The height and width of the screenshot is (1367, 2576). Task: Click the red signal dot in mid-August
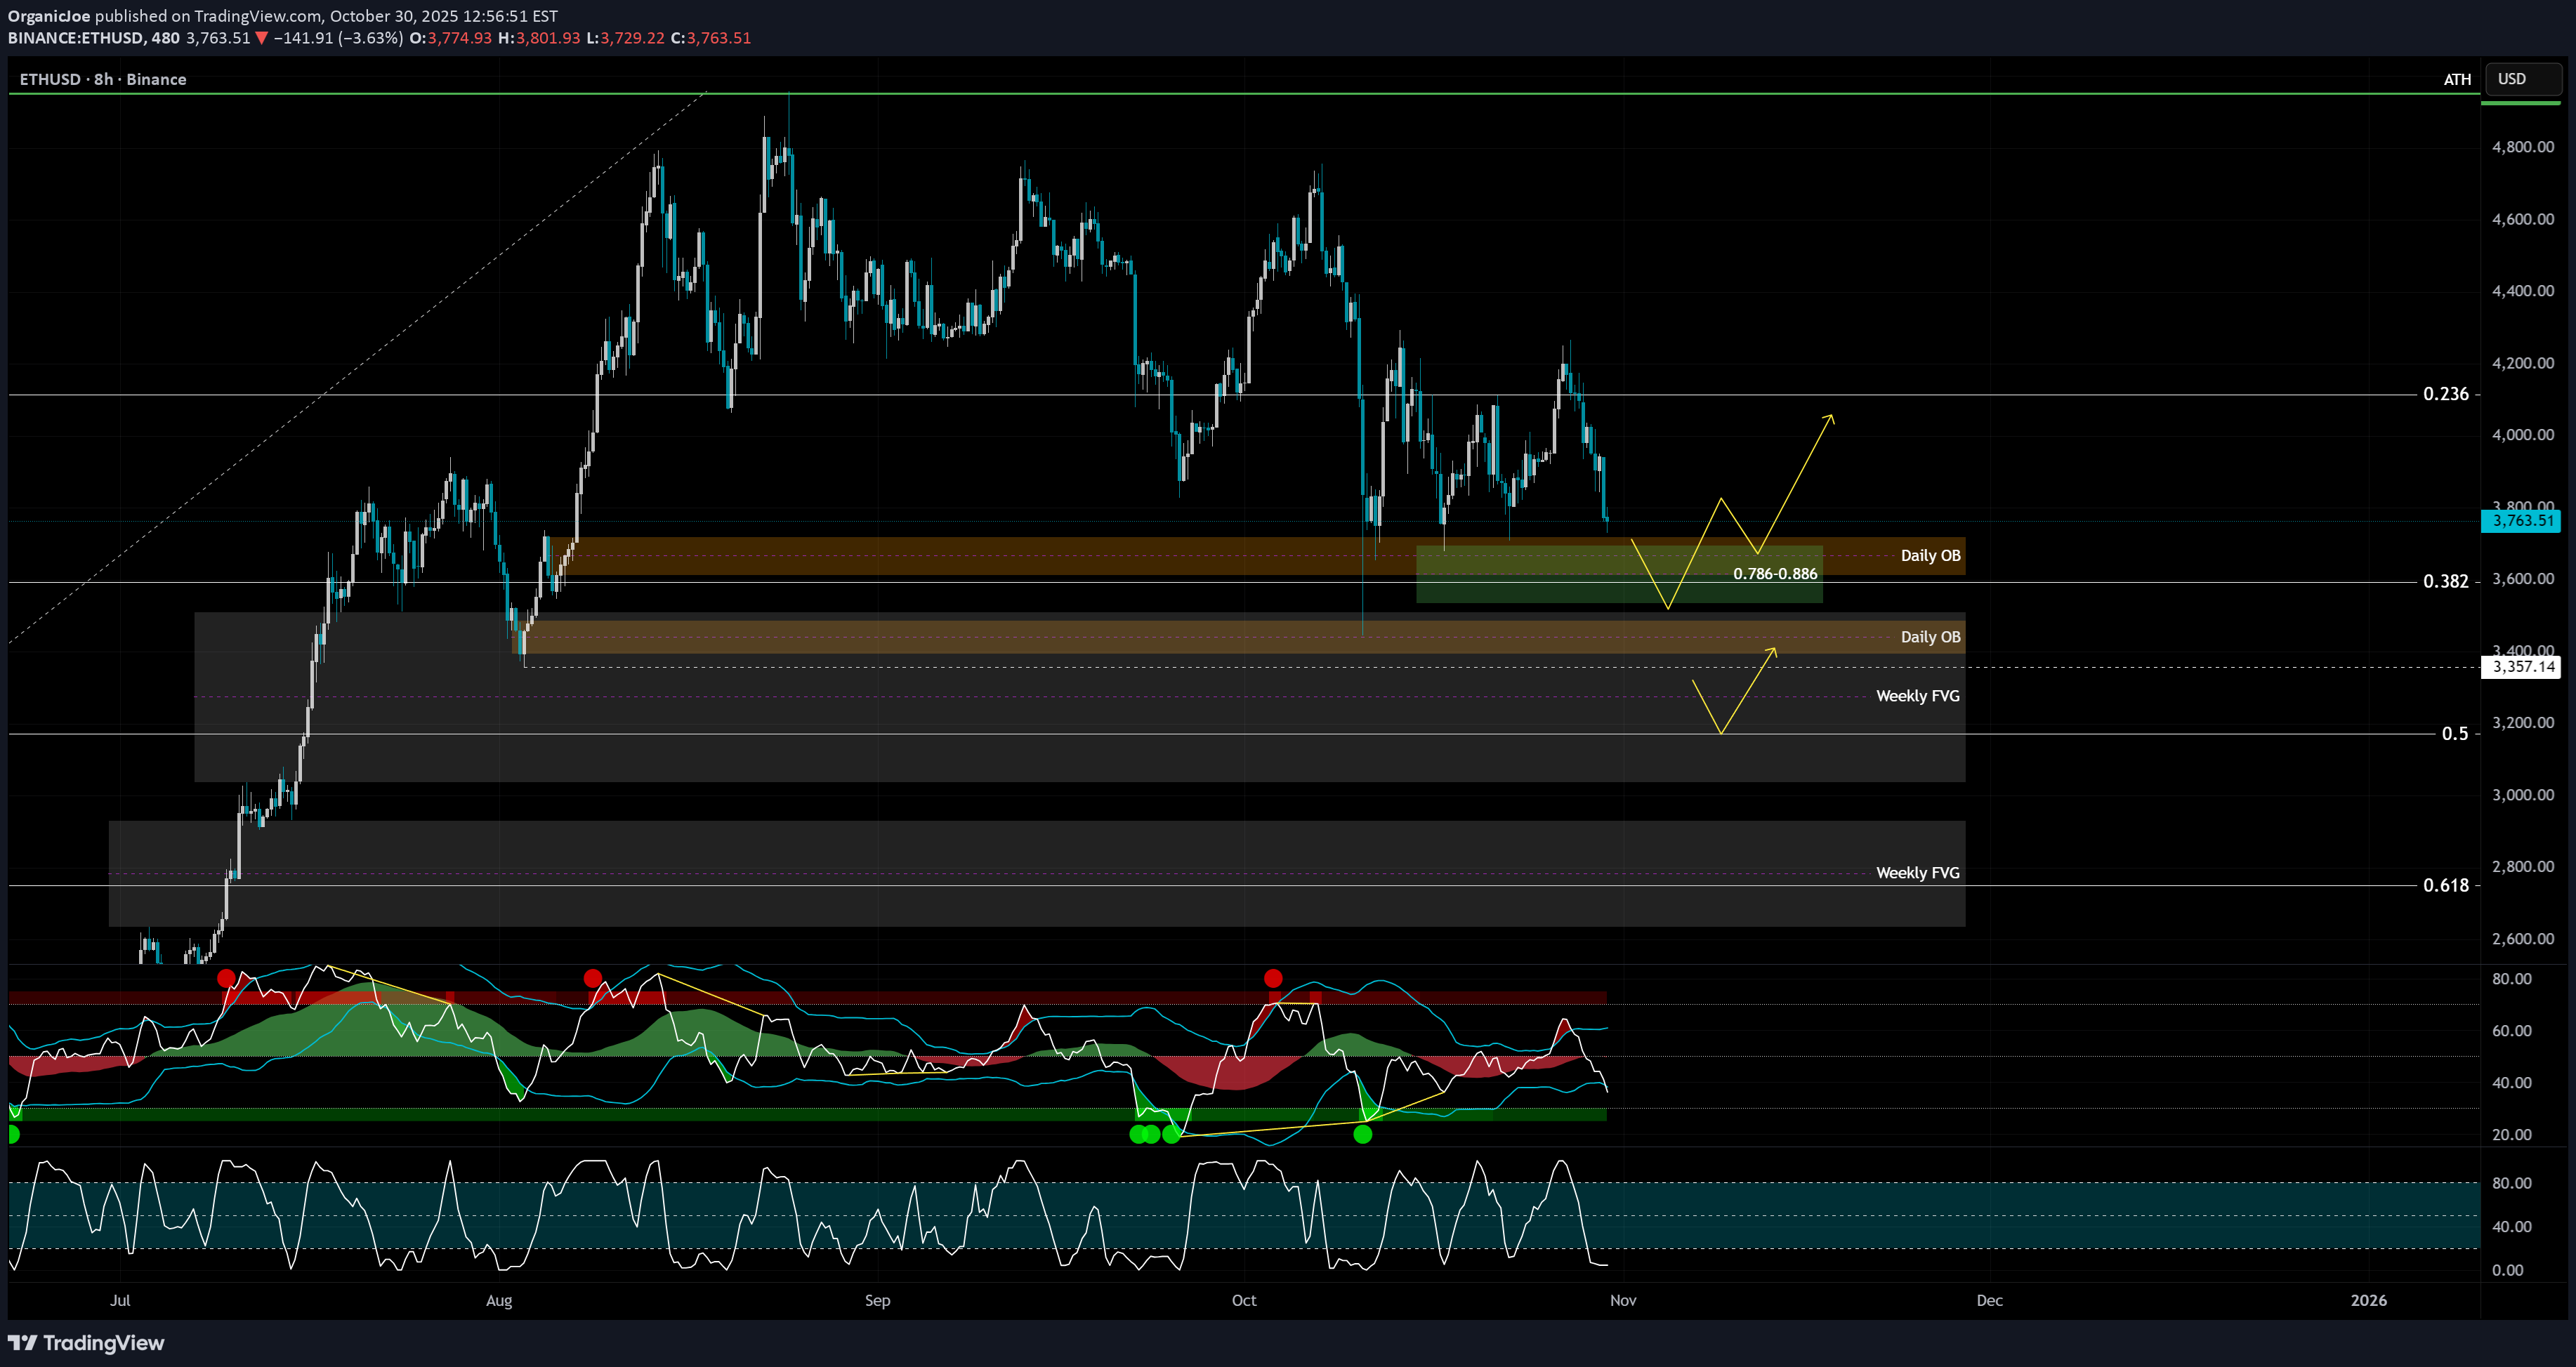(x=593, y=978)
